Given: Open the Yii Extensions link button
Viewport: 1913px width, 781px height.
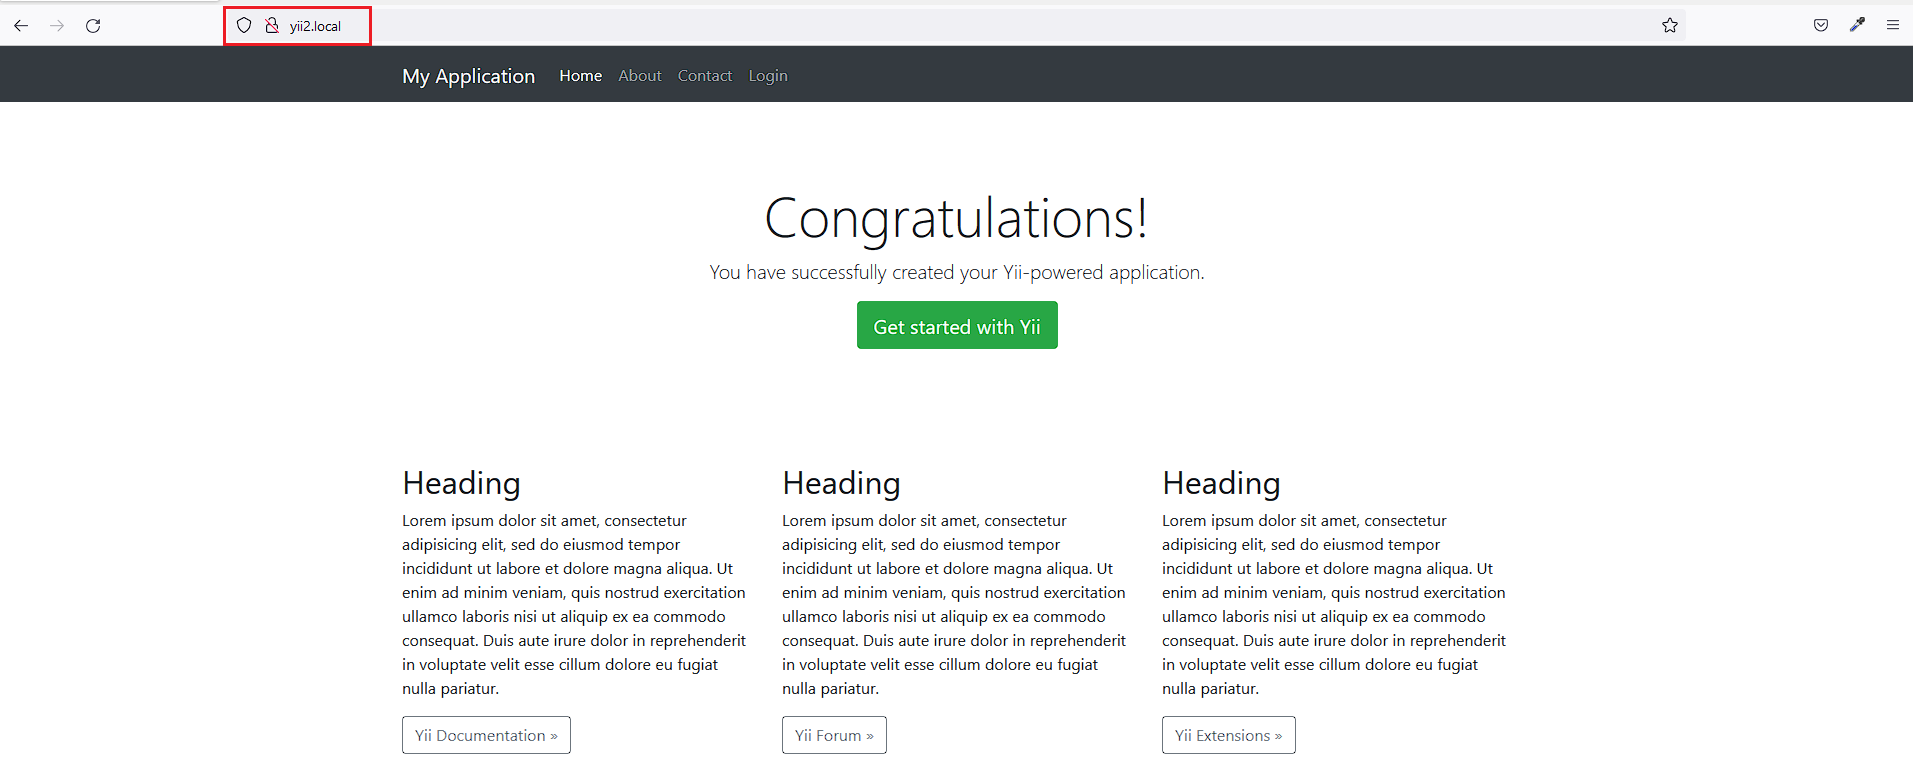Looking at the screenshot, I should tap(1228, 735).
